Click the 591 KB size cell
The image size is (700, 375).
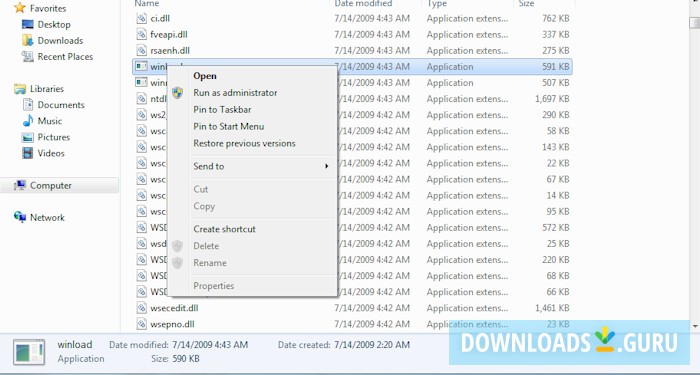click(556, 67)
